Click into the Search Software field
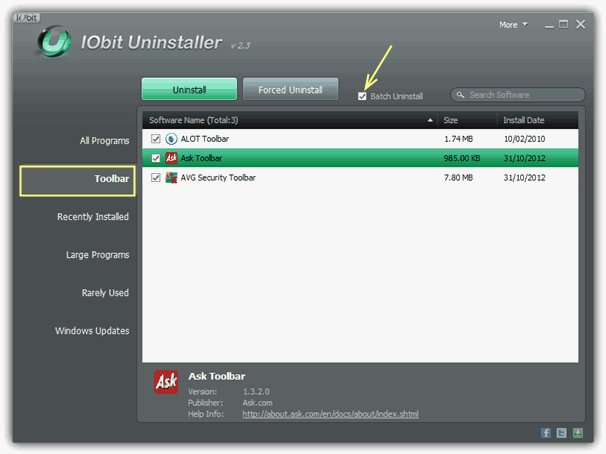The image size is (606, 454). point(518,95)
